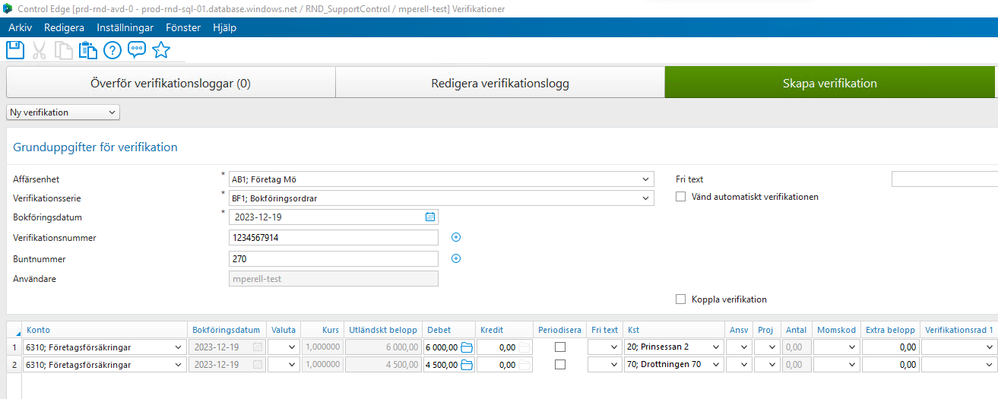The width and height of the screenshot is (998, 399).
Task: Toggle Periodisera checkbox on row 1
Action: coord(560,347)
